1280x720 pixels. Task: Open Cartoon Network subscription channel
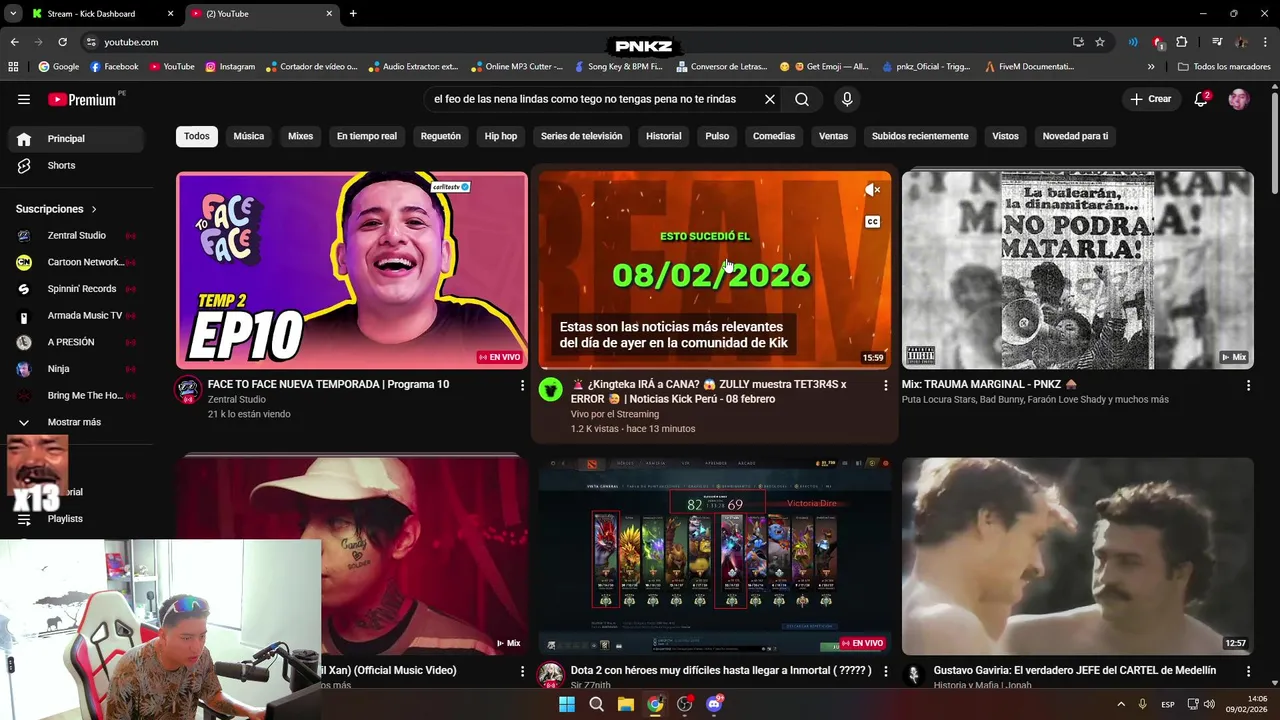(x=78, y=262)
